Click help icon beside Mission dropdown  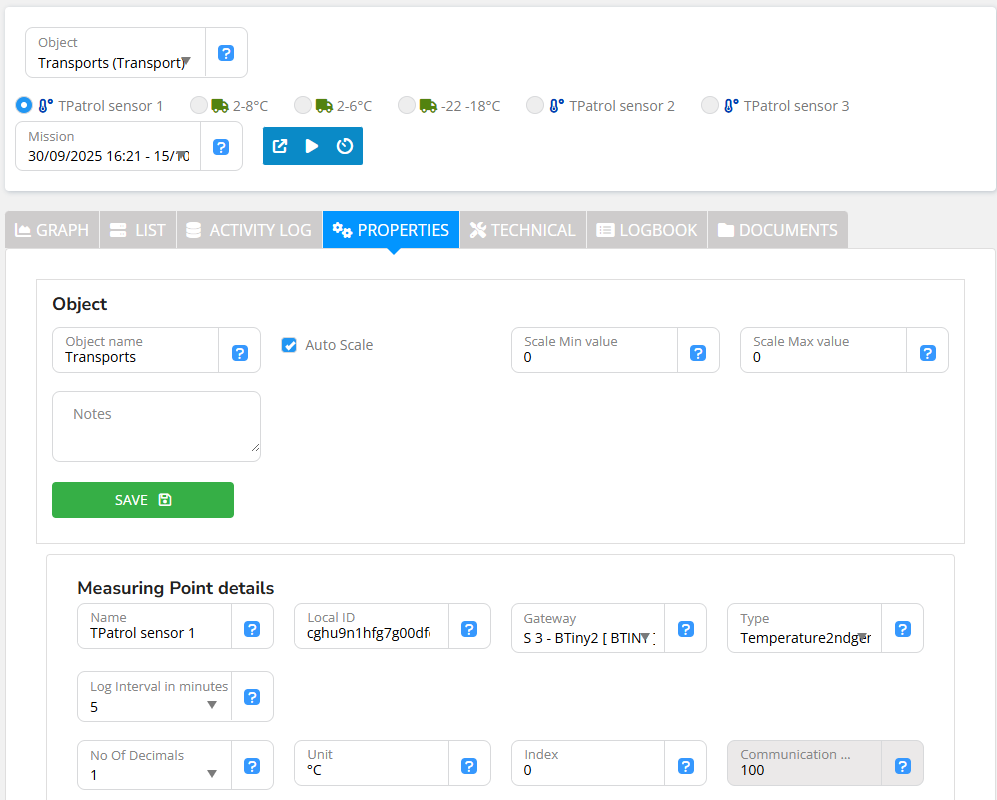[x=221, y=147]
